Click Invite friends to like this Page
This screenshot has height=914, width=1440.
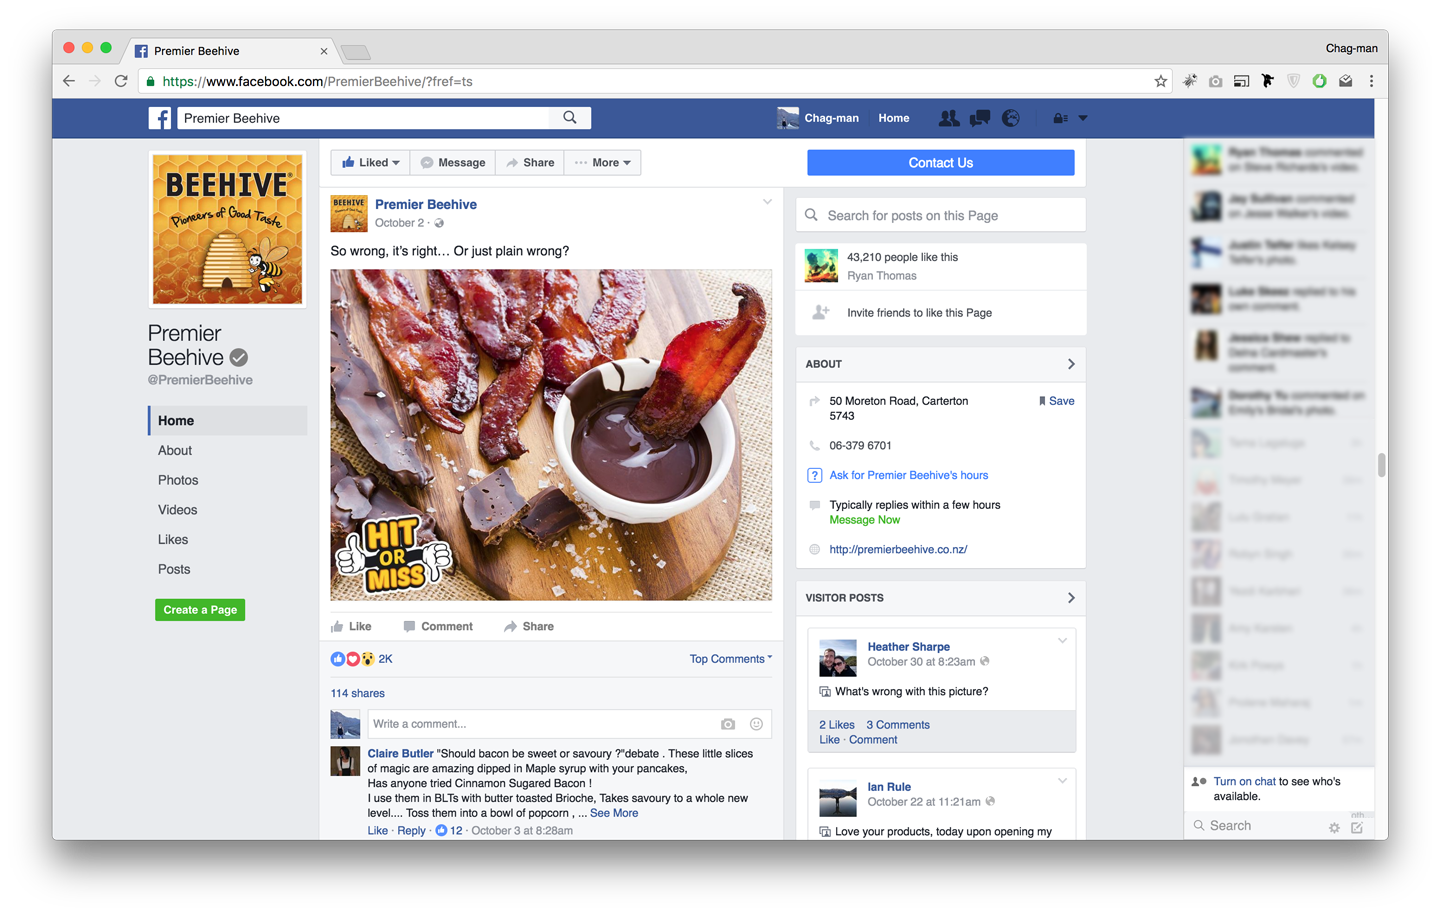pos(919,313)
